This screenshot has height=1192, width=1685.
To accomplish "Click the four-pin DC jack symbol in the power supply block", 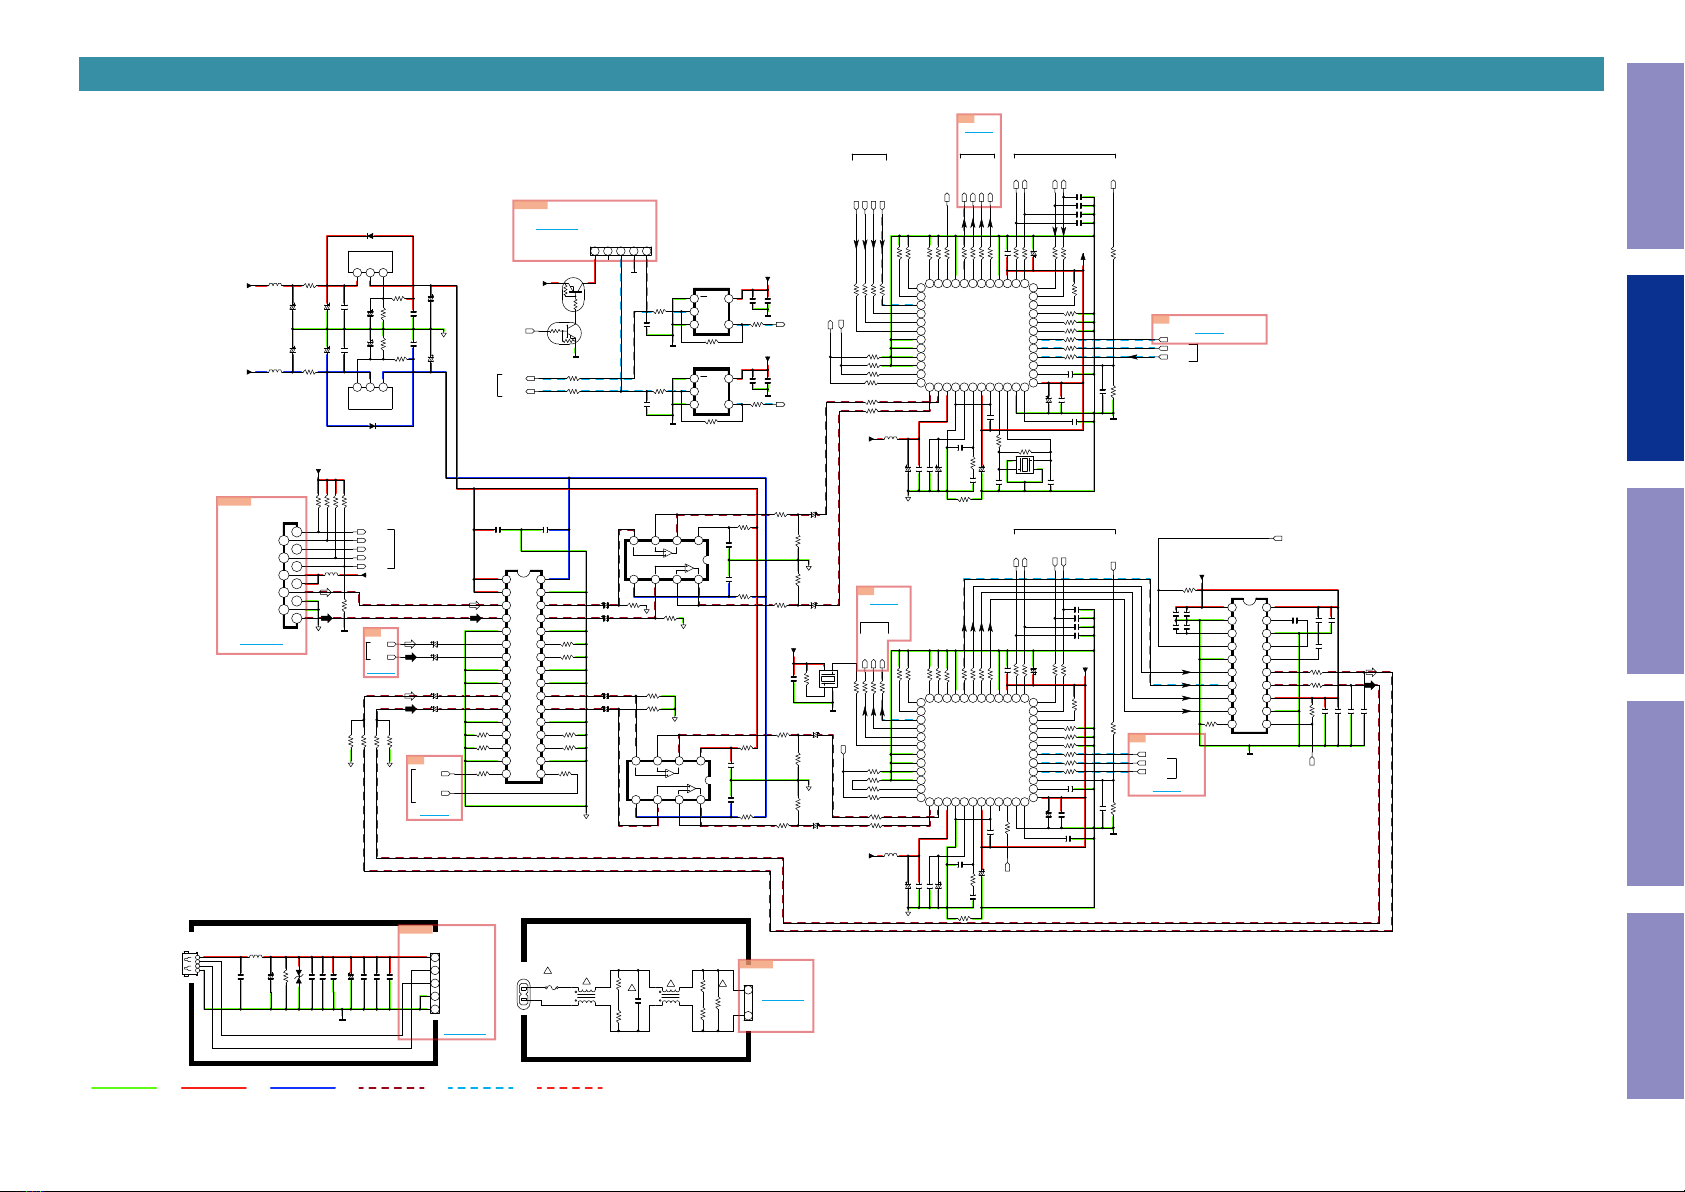I will pos(190,965).
